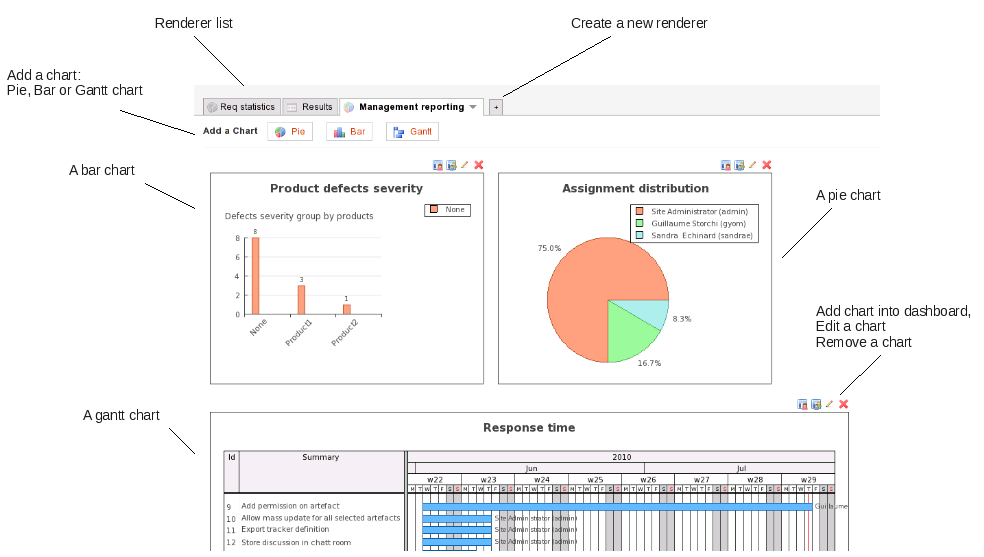Click the Jul month header in gantt
984x557 pixels.
[741, 468]
